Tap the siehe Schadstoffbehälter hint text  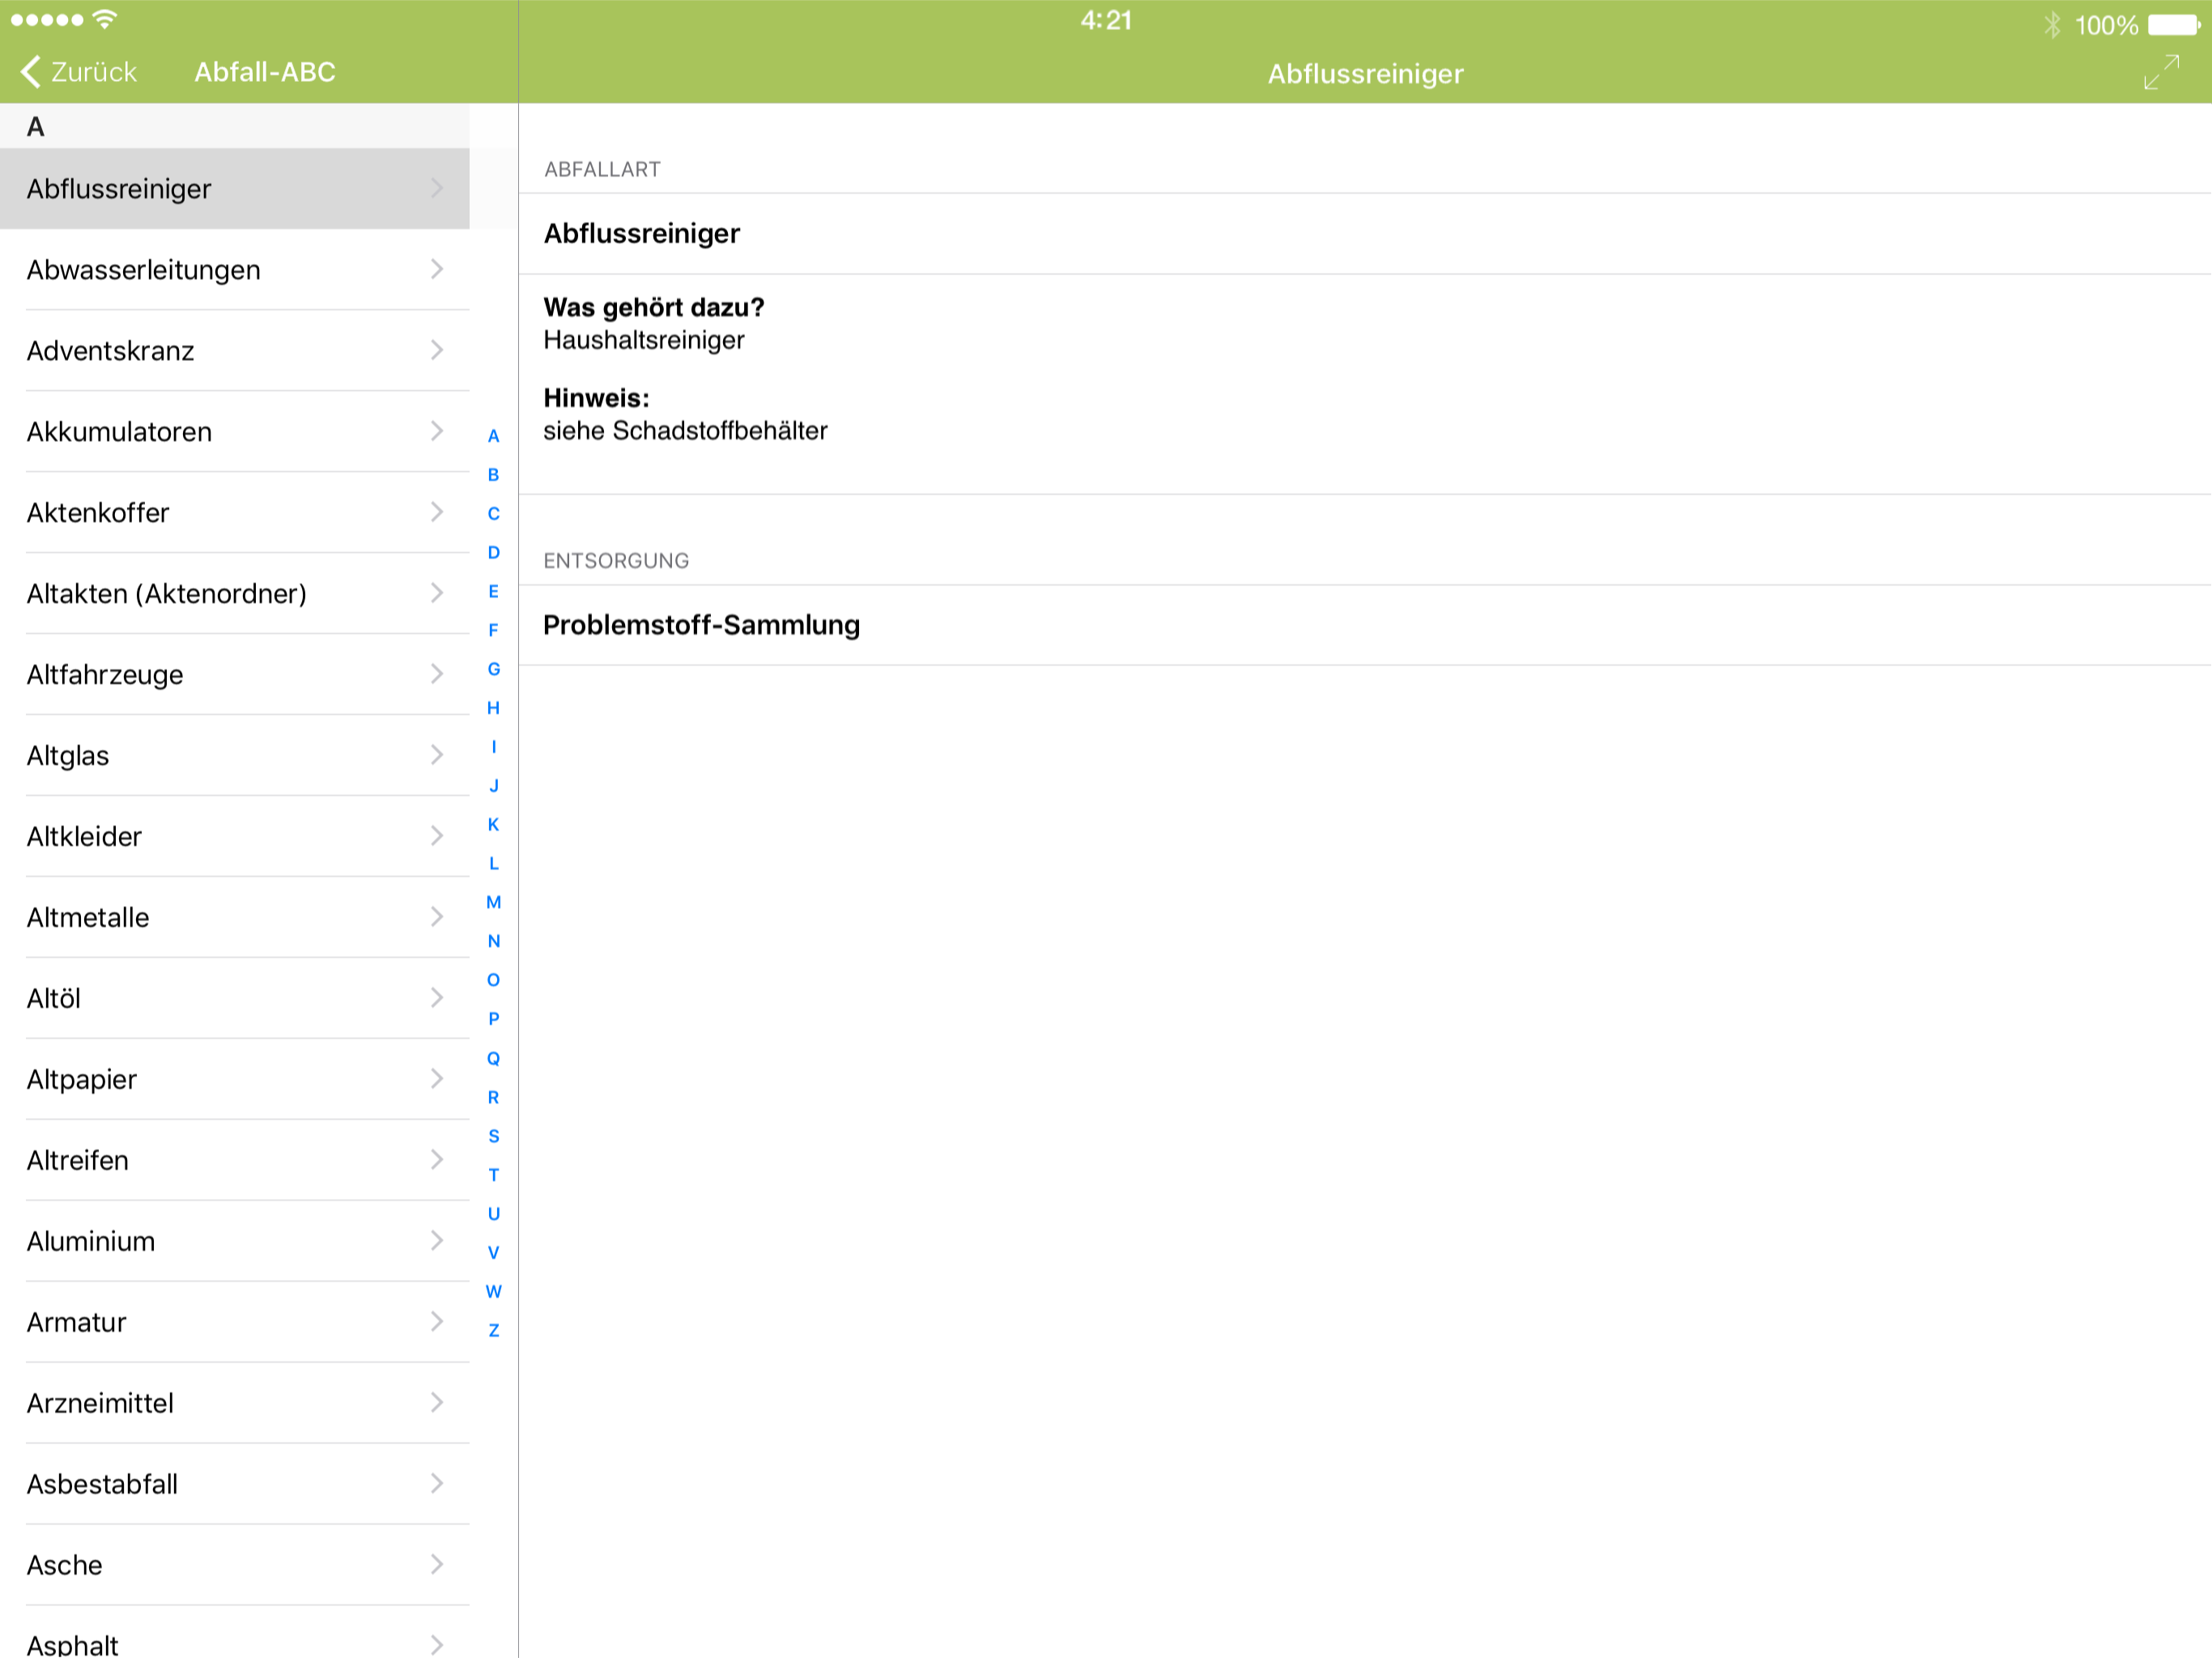click(x=686, y=431)
